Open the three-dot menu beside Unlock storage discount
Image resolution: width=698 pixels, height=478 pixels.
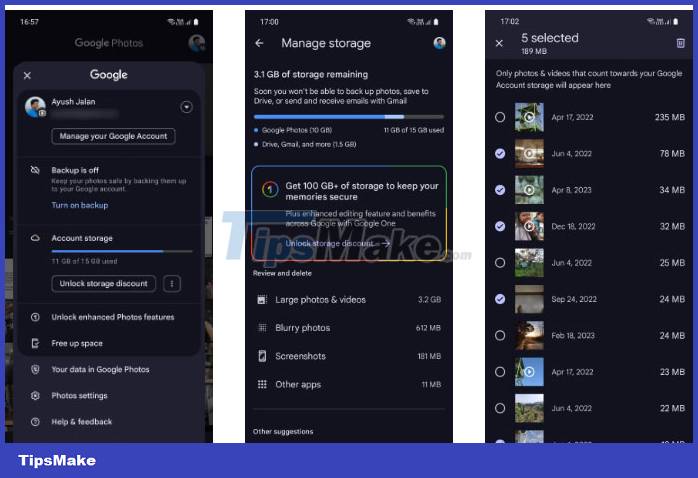[x=172, y=284]
